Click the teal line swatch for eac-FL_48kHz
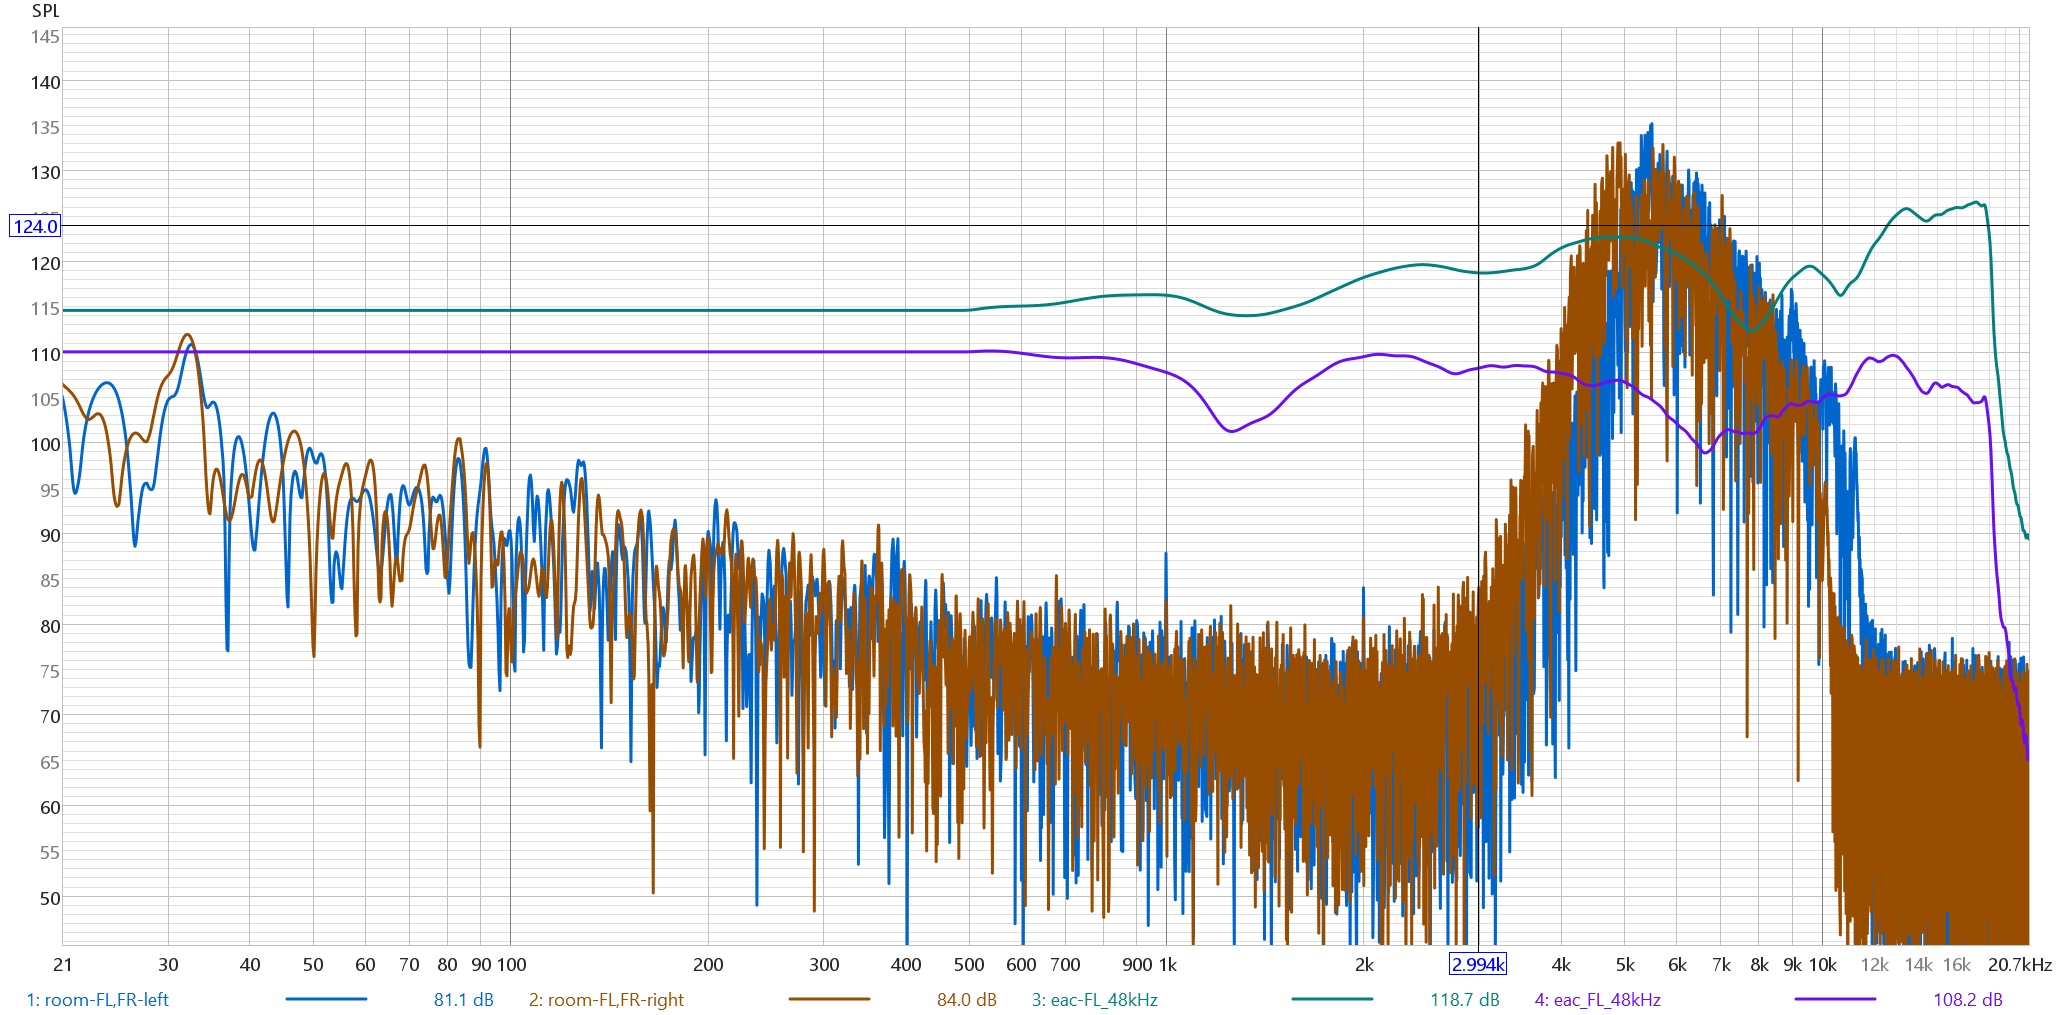This screenshot has width=2060, height=1015. point(1332,999)
